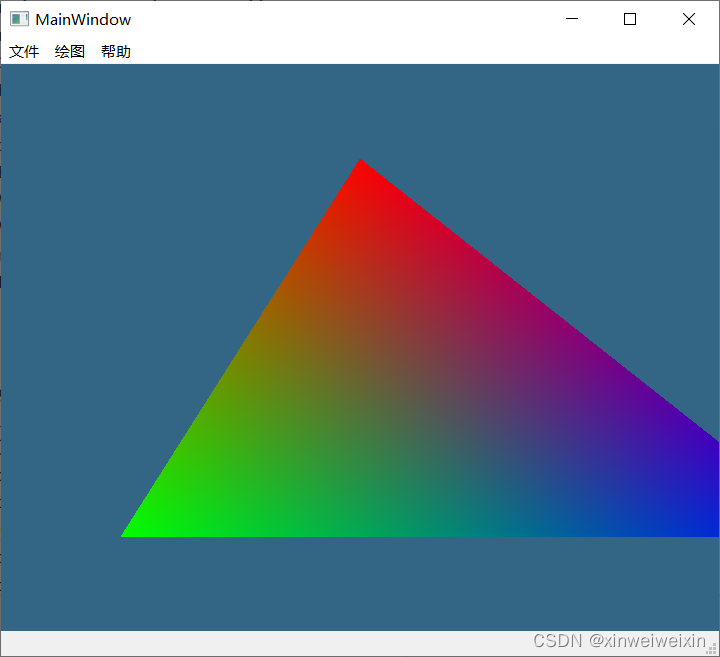720x657 pixels.
Task: Maximize the MainWindow window
Action: coord(630,19)
